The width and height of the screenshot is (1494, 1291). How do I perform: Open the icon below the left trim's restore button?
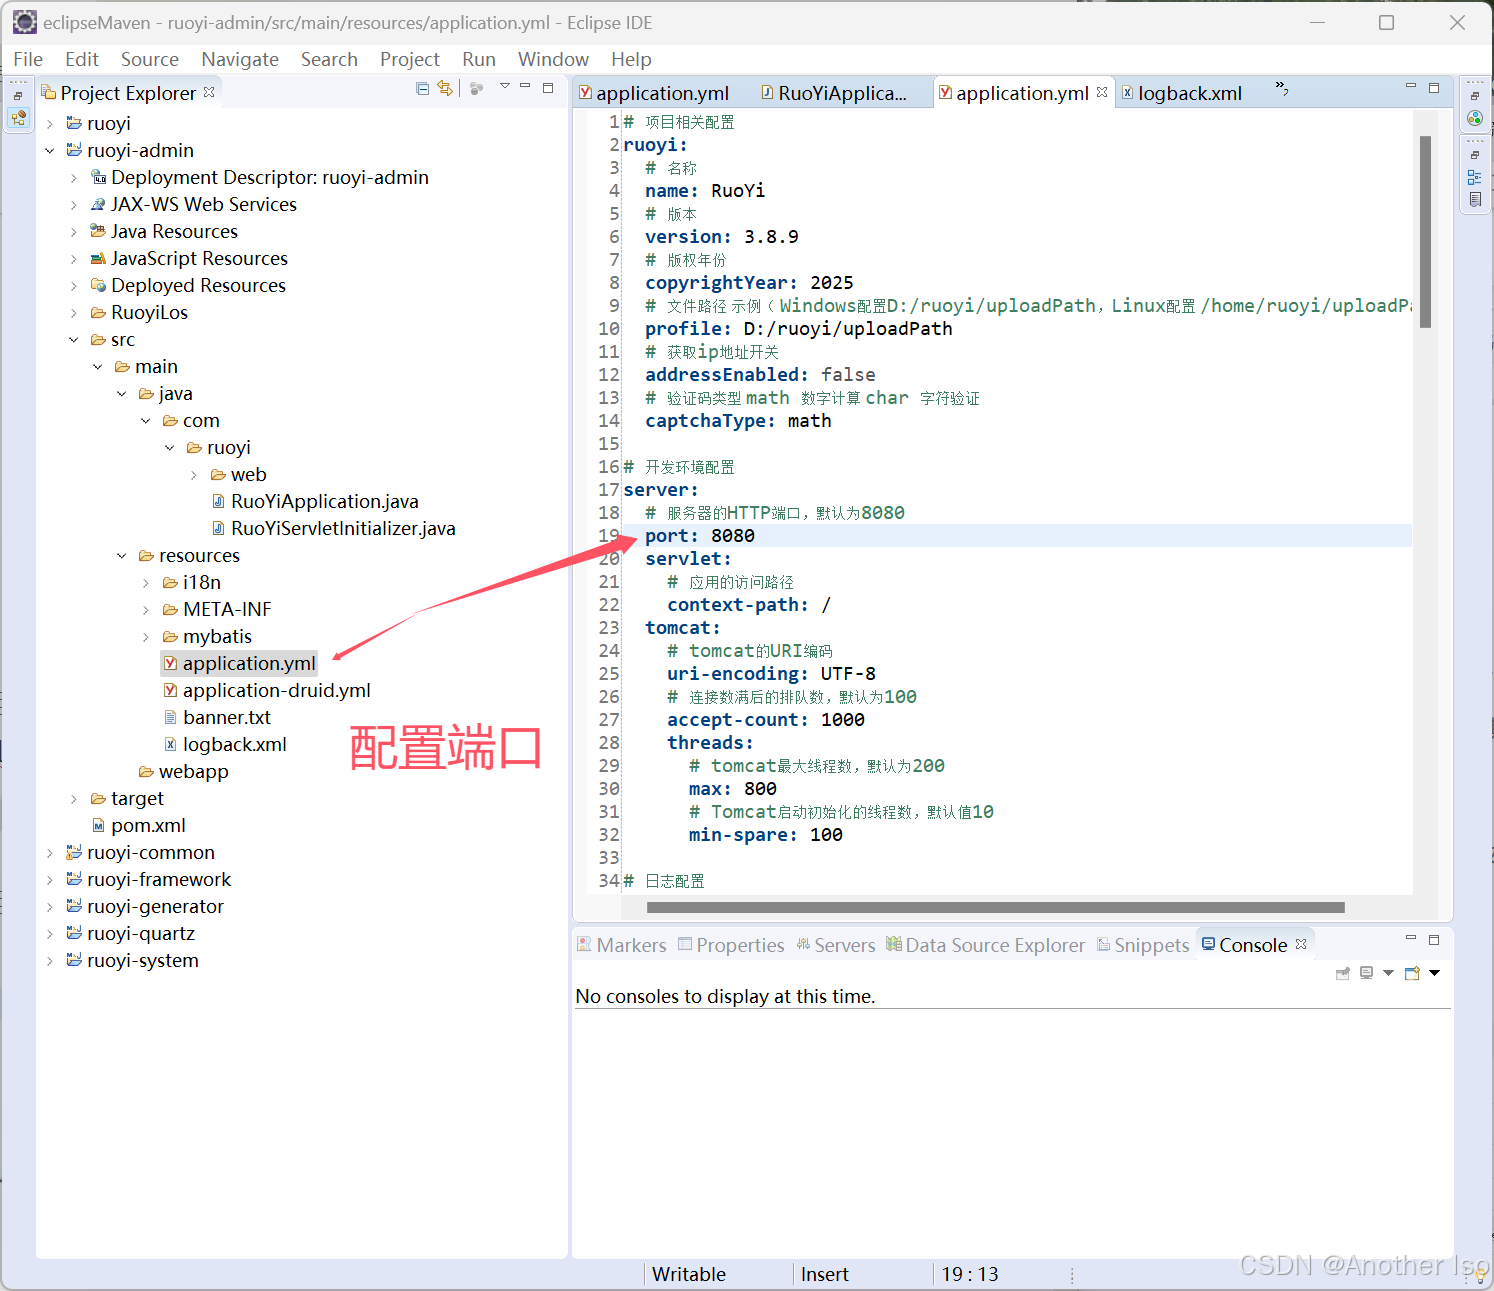(18, 118)
